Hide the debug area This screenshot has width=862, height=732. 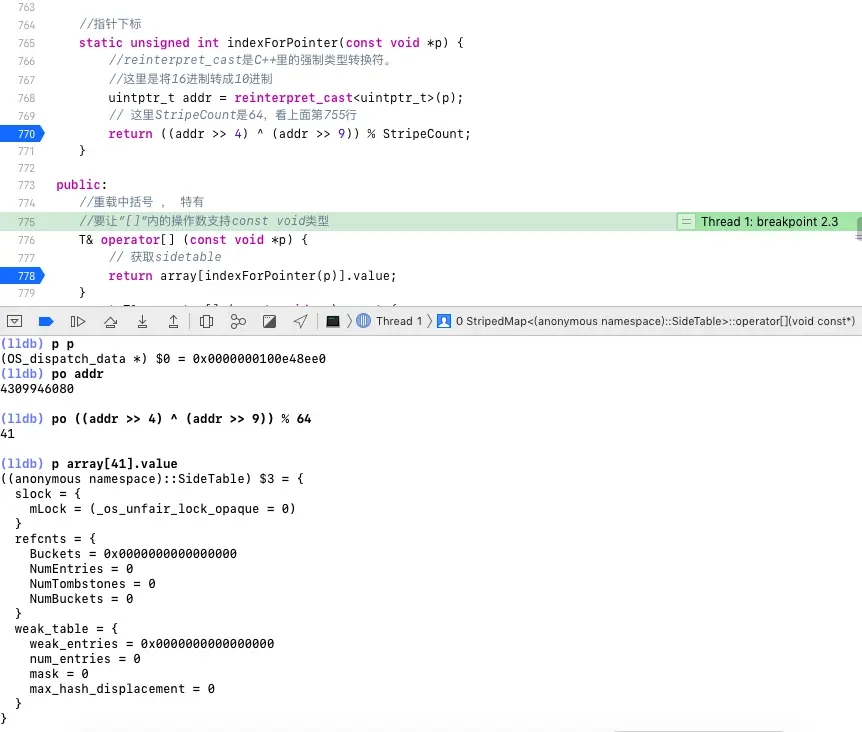14,321
